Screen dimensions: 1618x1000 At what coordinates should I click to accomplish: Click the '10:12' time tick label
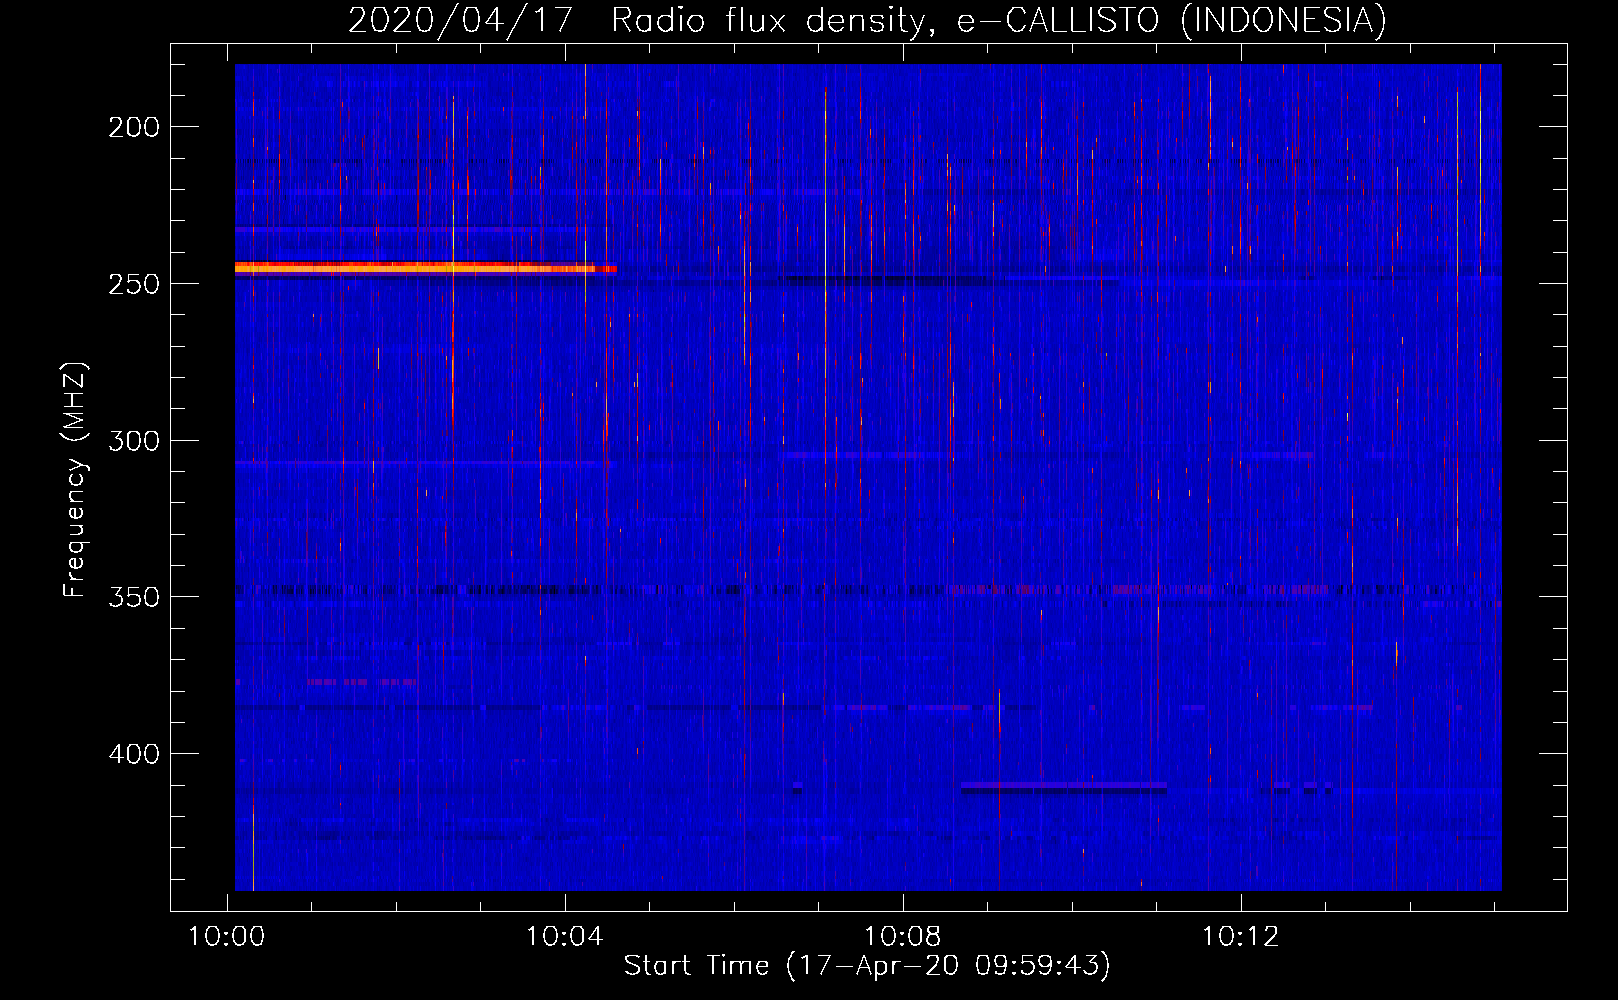(1241, 936)
